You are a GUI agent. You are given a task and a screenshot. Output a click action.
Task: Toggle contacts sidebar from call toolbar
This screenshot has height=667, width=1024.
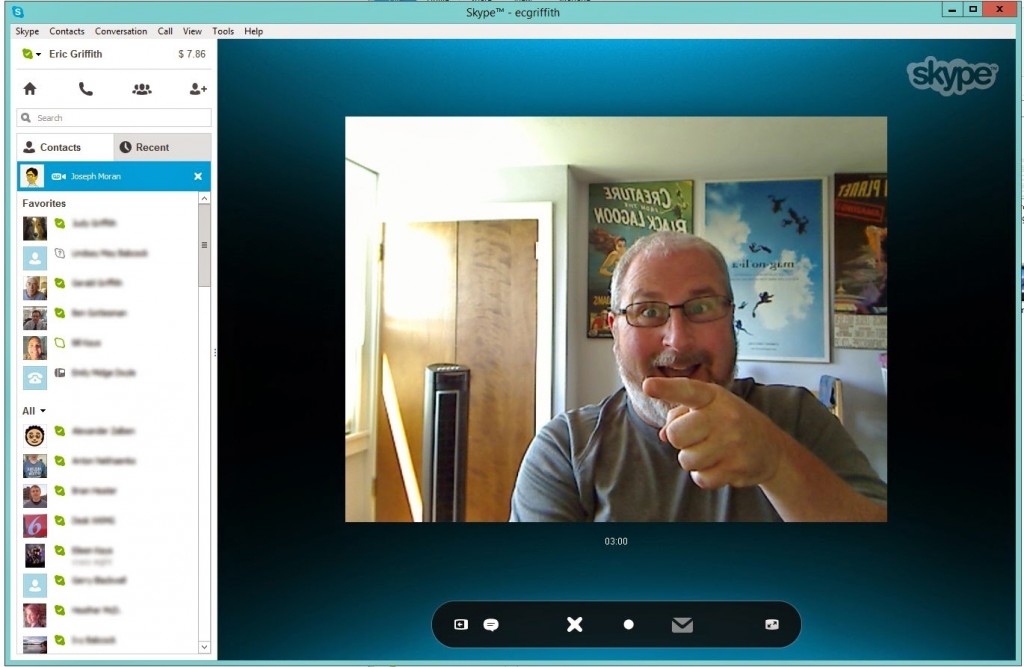tap(461, 625)
